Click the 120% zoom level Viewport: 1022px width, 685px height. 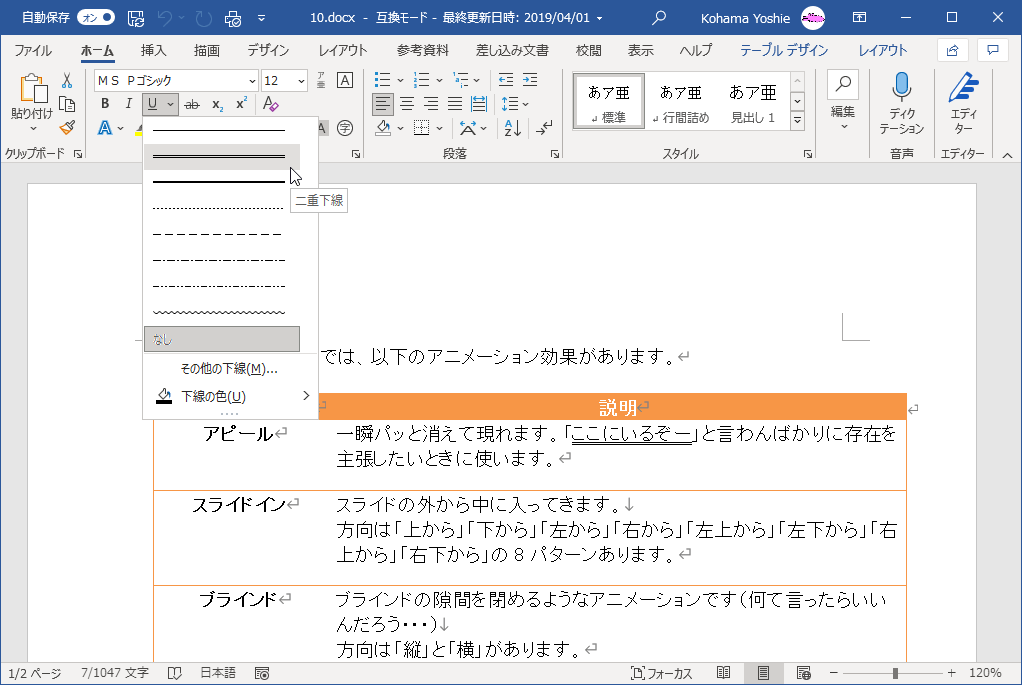point(985,673)
